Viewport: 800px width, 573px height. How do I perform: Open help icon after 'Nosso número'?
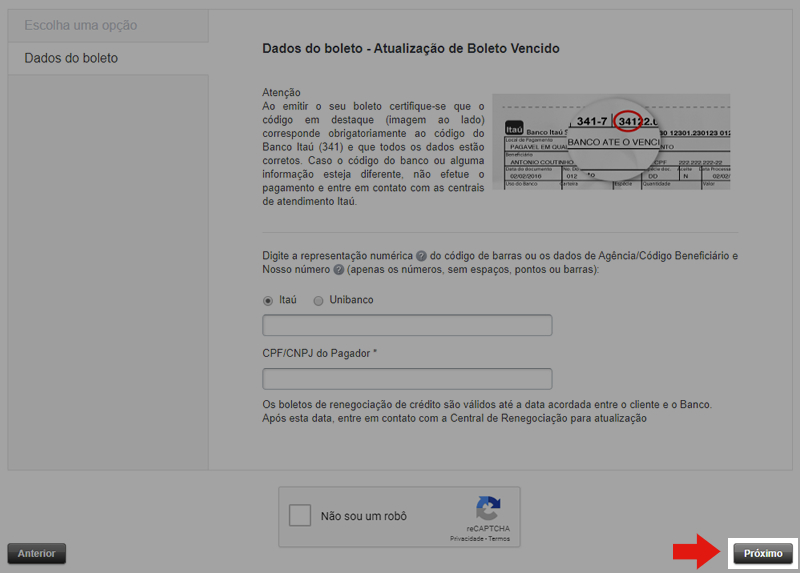pos(338,269)
